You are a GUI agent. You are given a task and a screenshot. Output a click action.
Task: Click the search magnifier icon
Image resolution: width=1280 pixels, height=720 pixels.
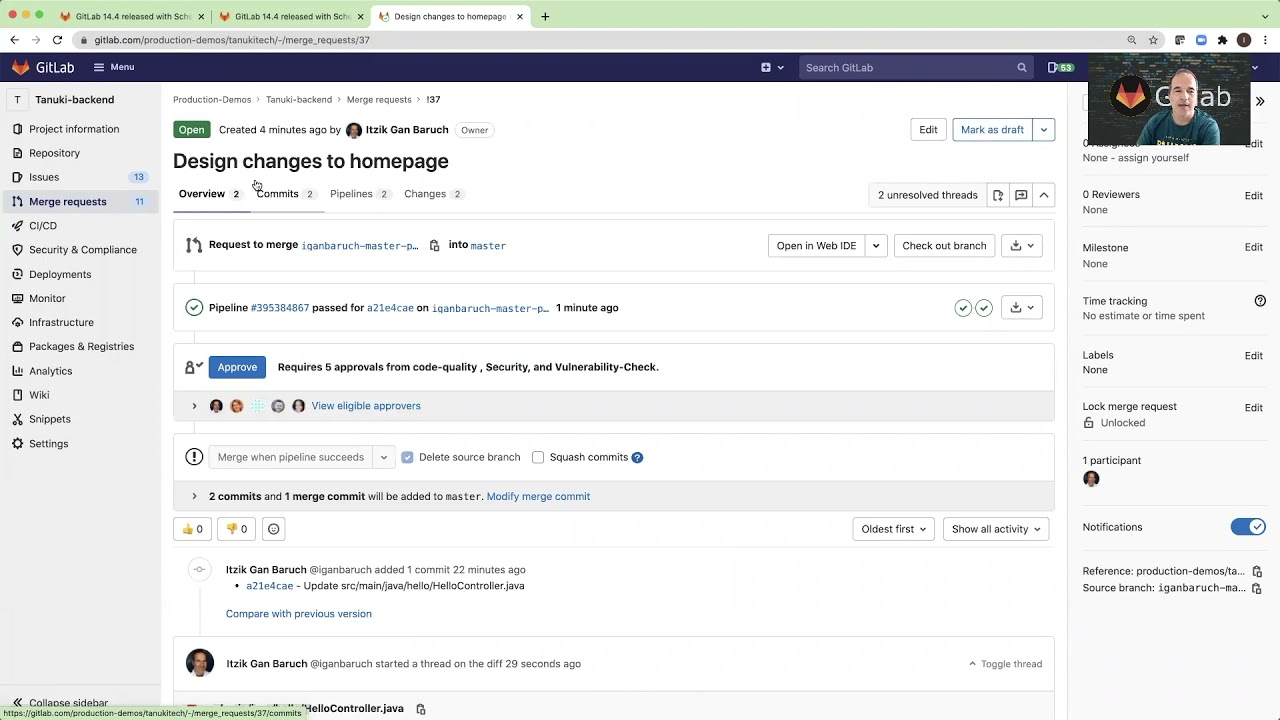tap(1022, 68)
